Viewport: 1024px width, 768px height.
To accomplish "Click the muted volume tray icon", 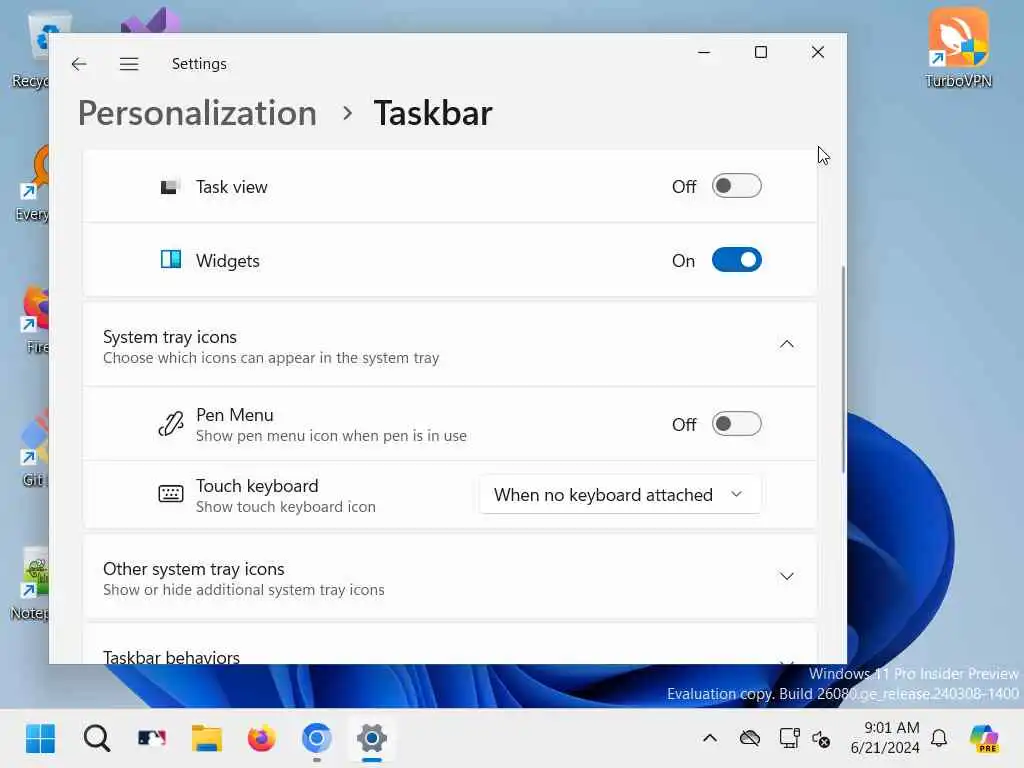I will coord(821,739).
